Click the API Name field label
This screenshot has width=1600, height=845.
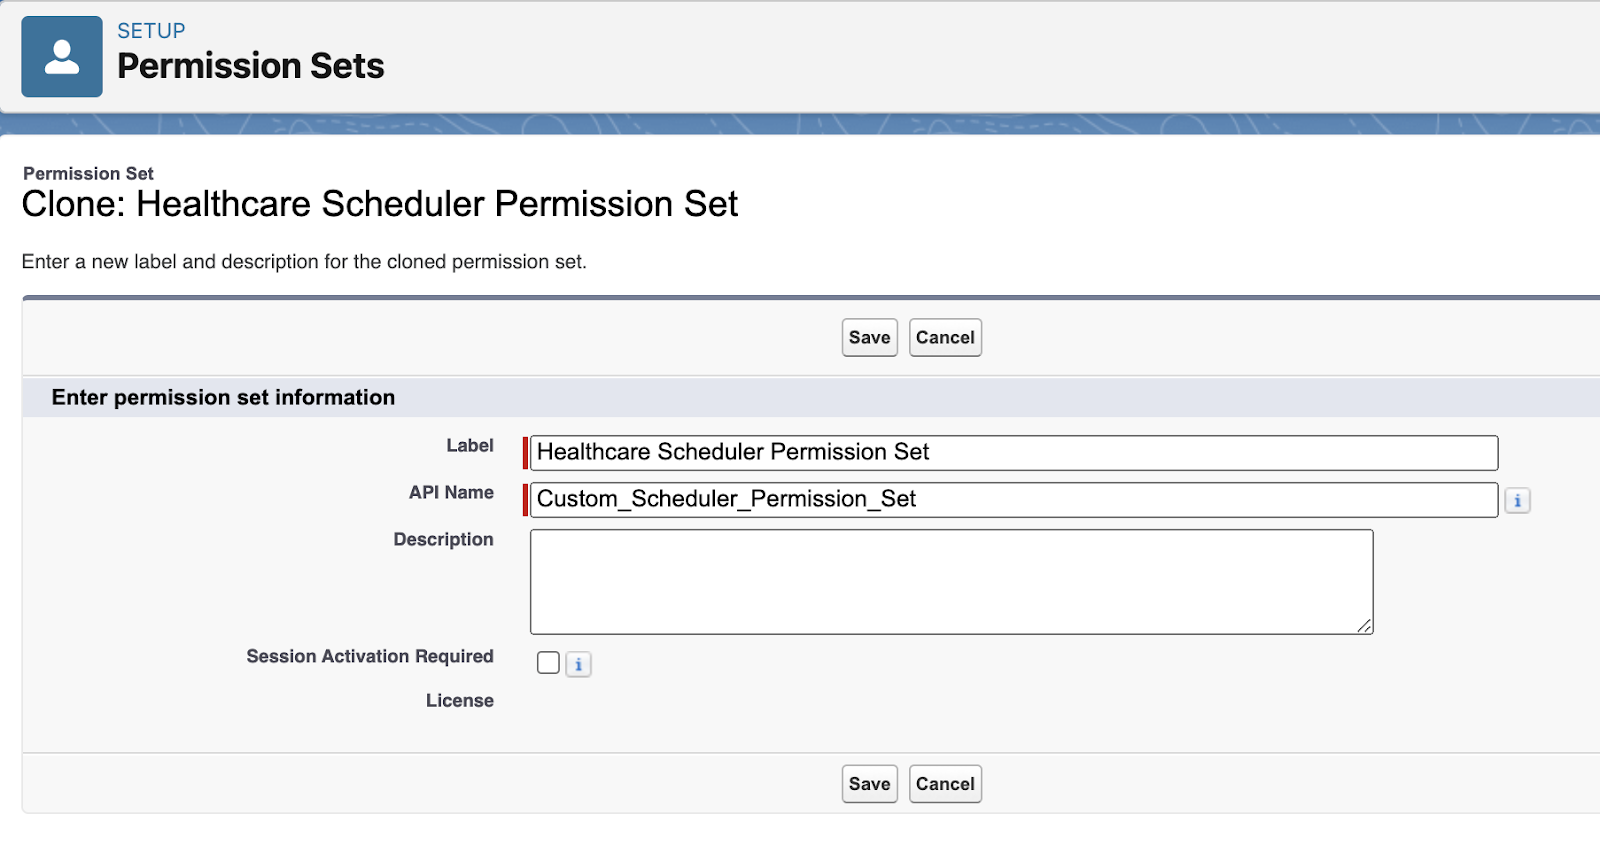[x=451, y=492]
